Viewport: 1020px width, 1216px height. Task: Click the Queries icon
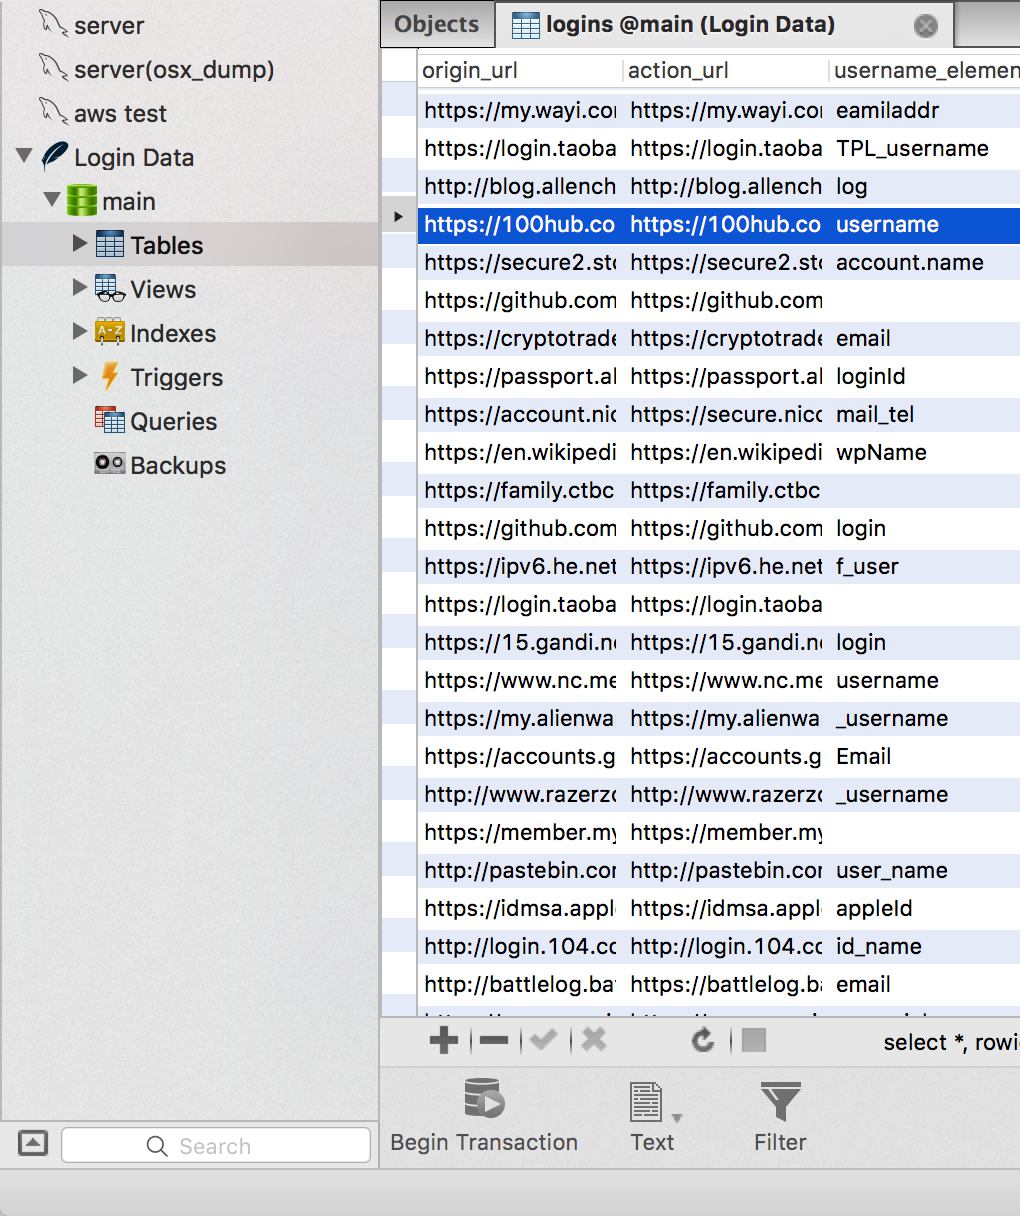pos(109,420)
